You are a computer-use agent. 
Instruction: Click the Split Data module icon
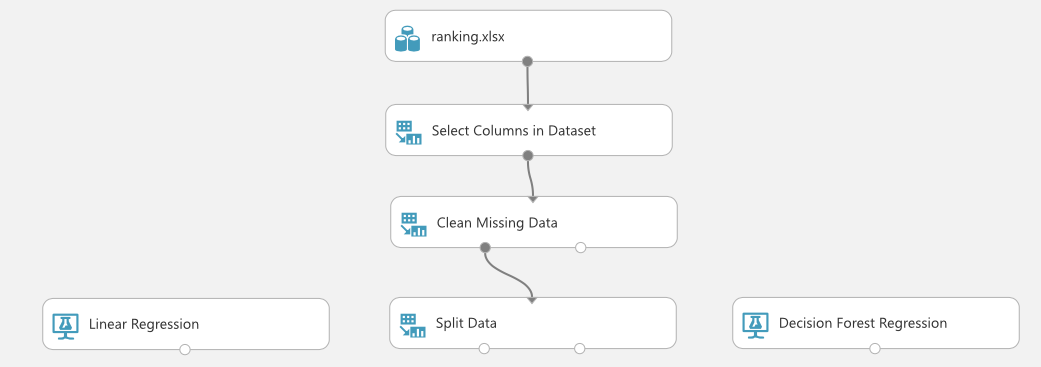(413, 325)
